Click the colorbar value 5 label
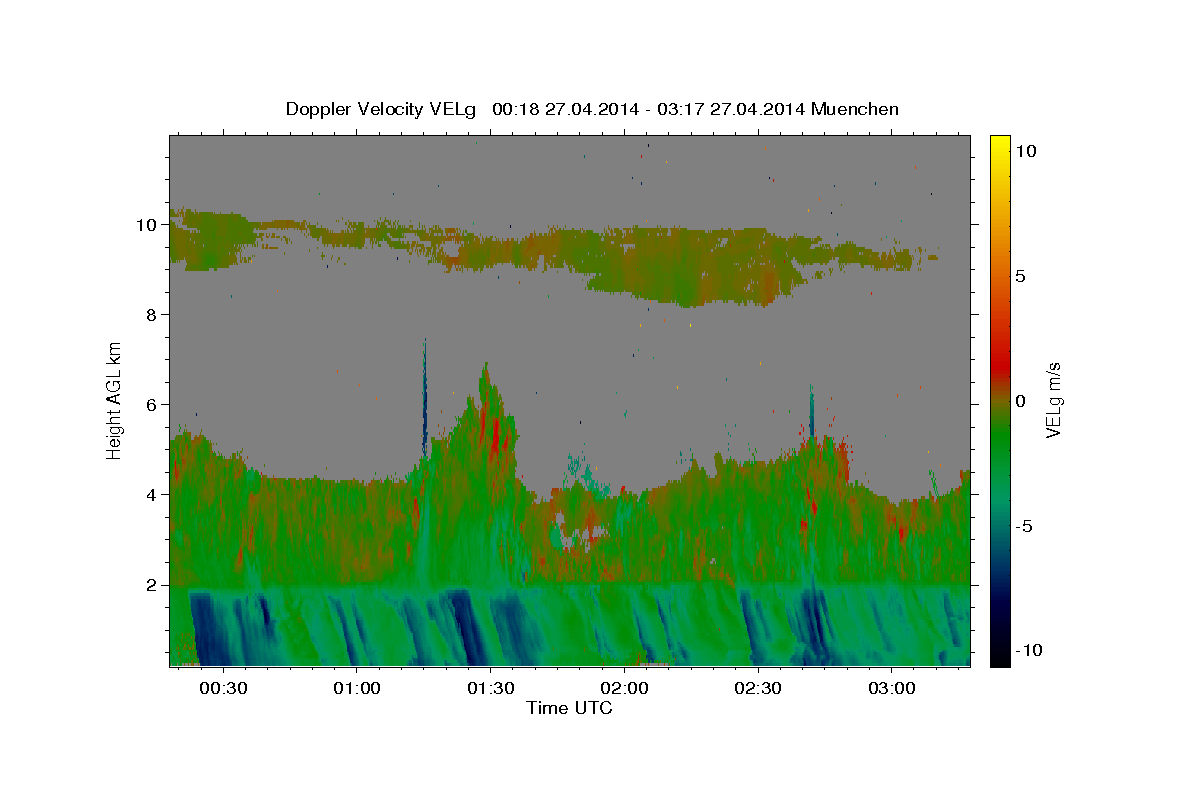Screen dimensions: 1200x800 tap(1020, 276)
